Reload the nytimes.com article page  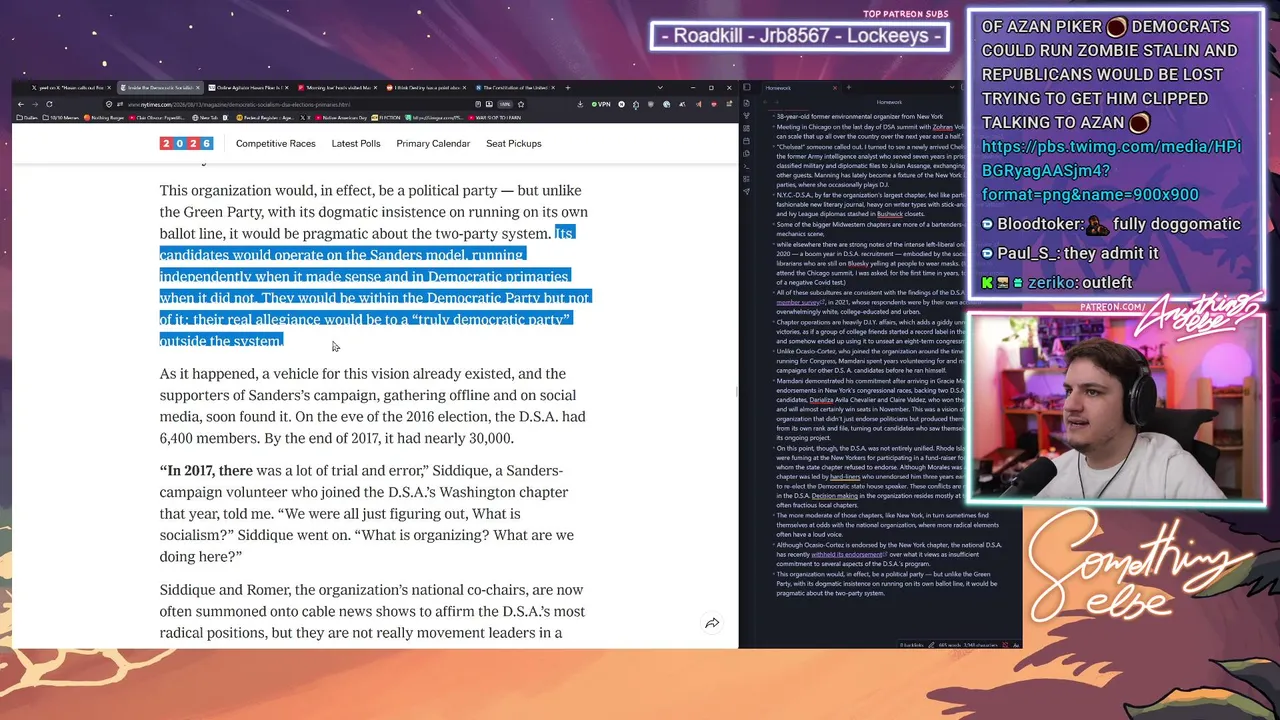(49, 104)
